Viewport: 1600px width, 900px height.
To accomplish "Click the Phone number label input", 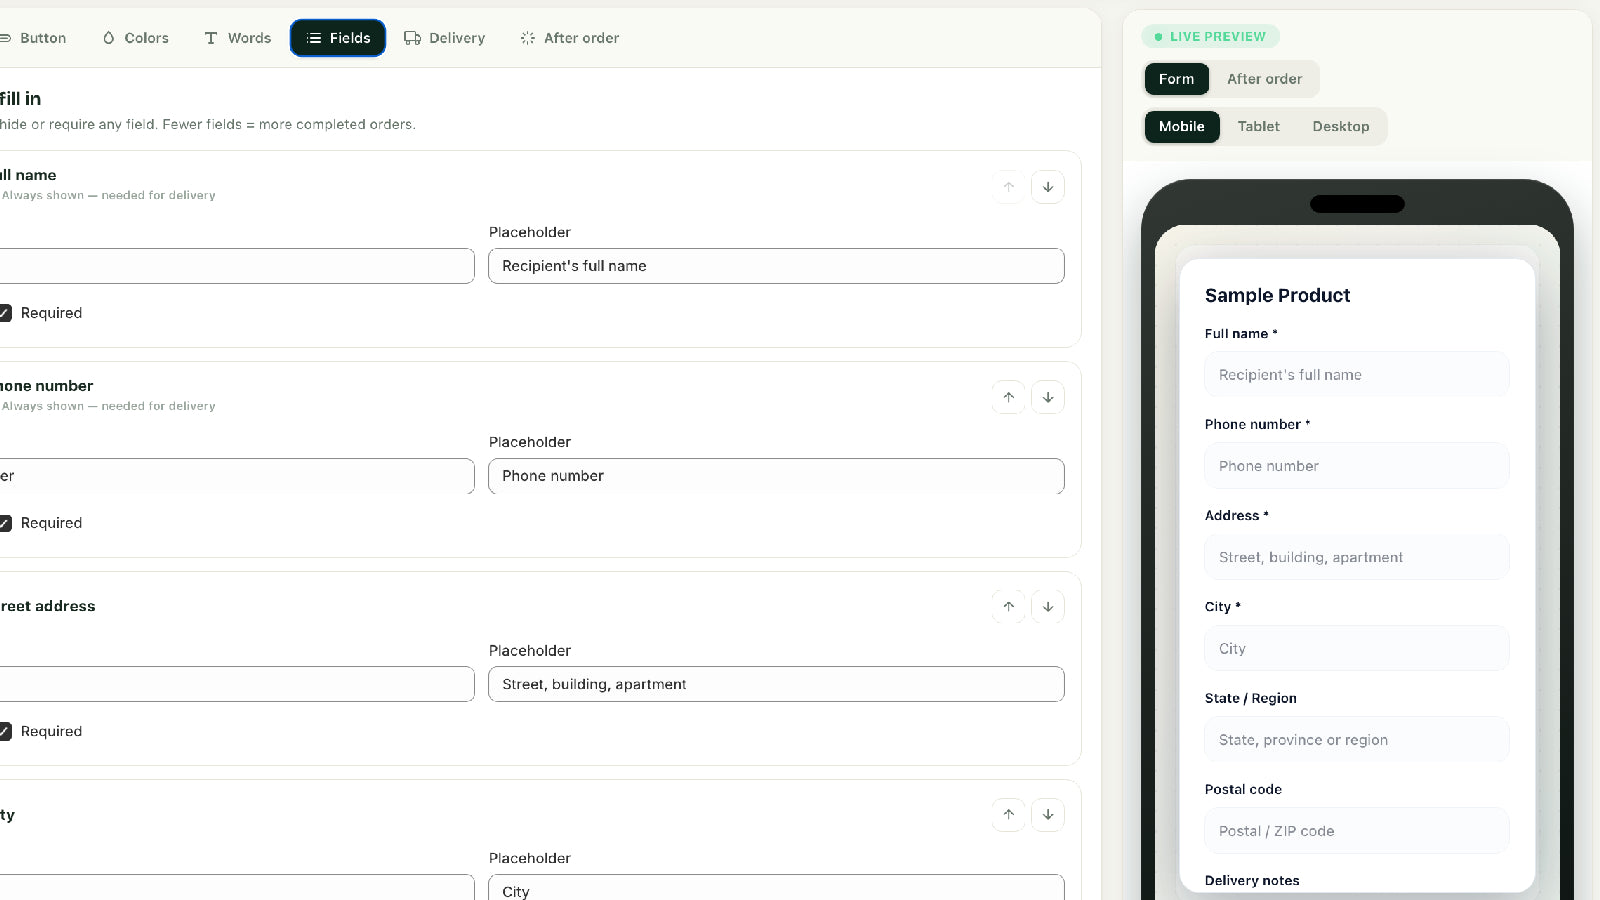I will (x=237, y=476).
